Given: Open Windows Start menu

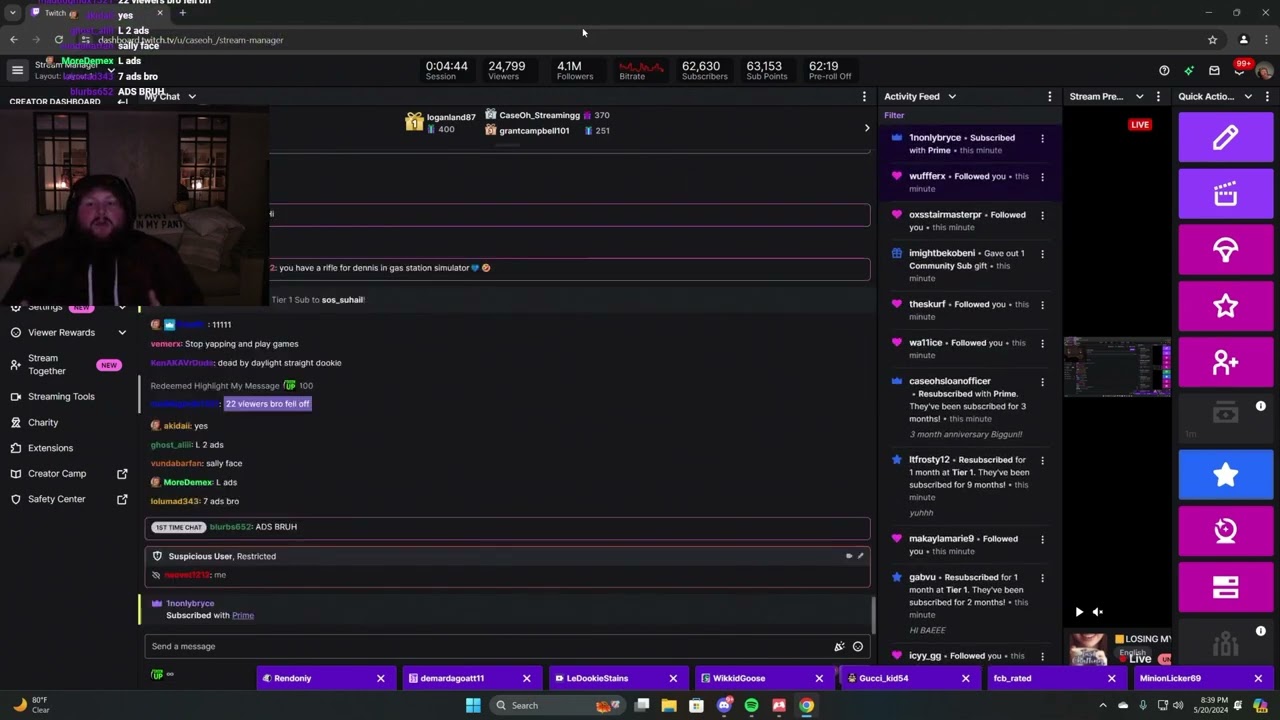Looking at the screenshot, I should pos(473,705).
